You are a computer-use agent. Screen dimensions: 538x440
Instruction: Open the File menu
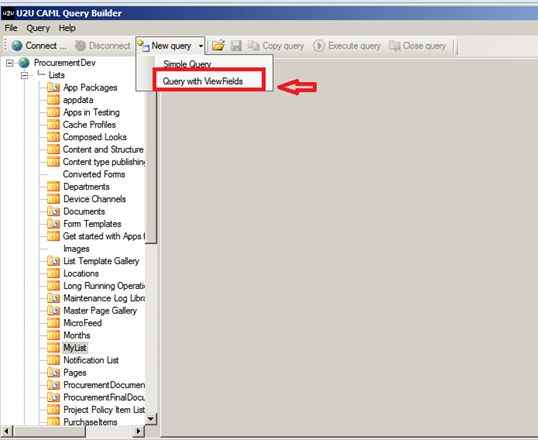[x=11, y=28]
